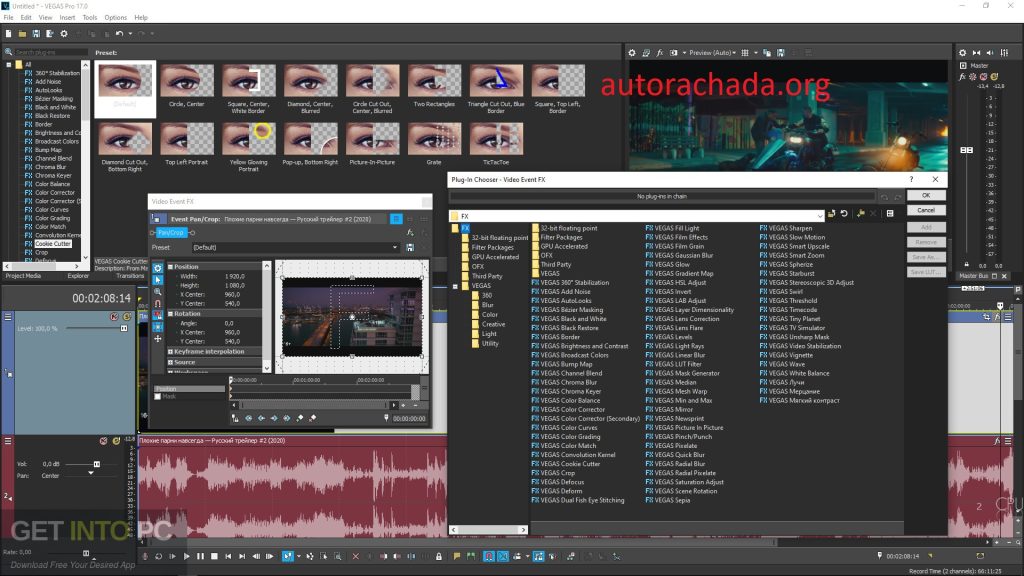
Task: Expand Keyframe interpolation group
Action: (x=170, y=351)
